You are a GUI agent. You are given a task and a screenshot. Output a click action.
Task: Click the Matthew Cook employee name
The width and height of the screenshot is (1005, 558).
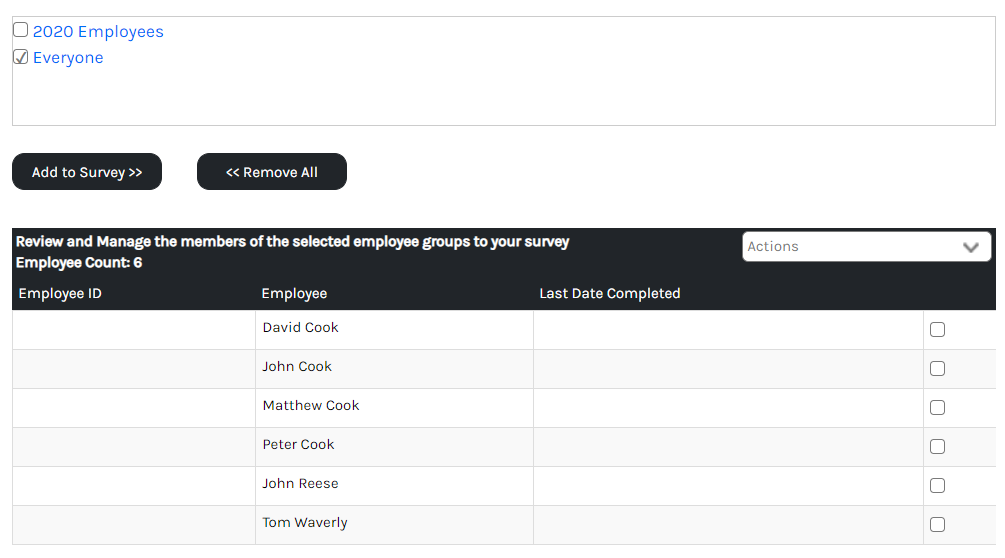(310, 406)
